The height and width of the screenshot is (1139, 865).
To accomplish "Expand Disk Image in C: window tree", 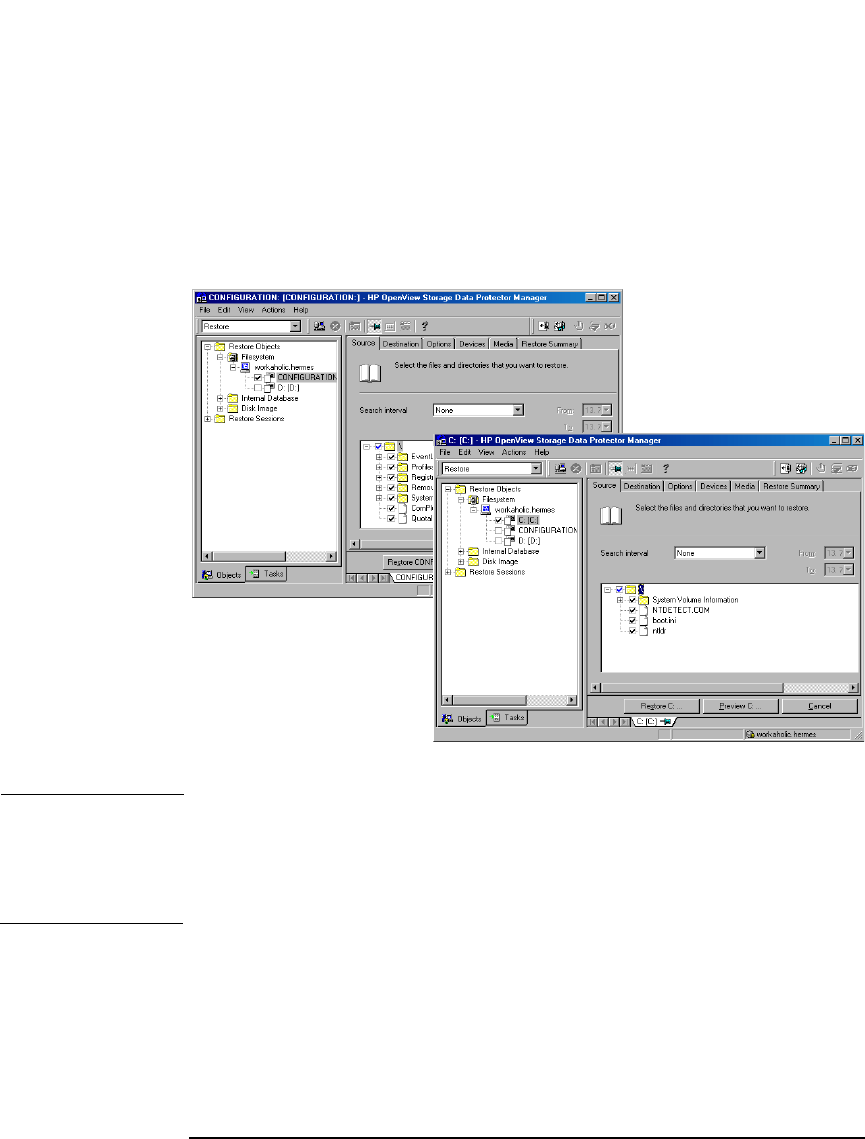I will coord(460,562).
